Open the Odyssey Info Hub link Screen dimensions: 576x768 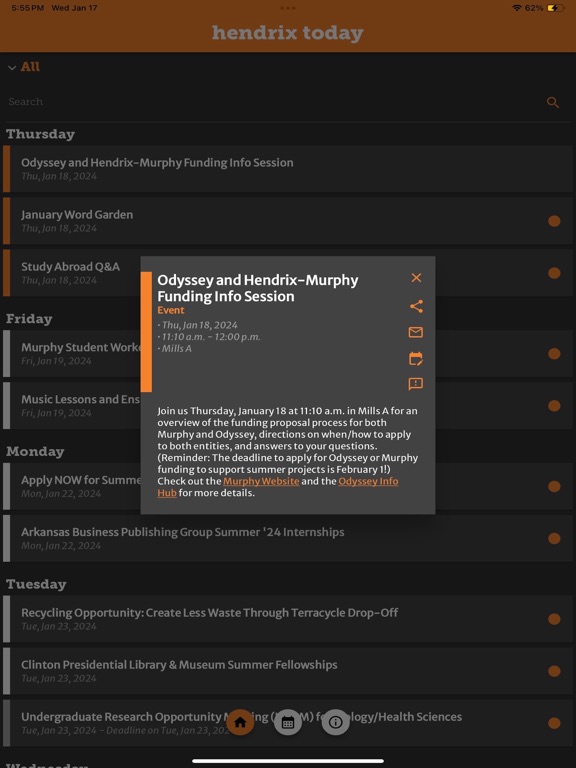(368, 481)
